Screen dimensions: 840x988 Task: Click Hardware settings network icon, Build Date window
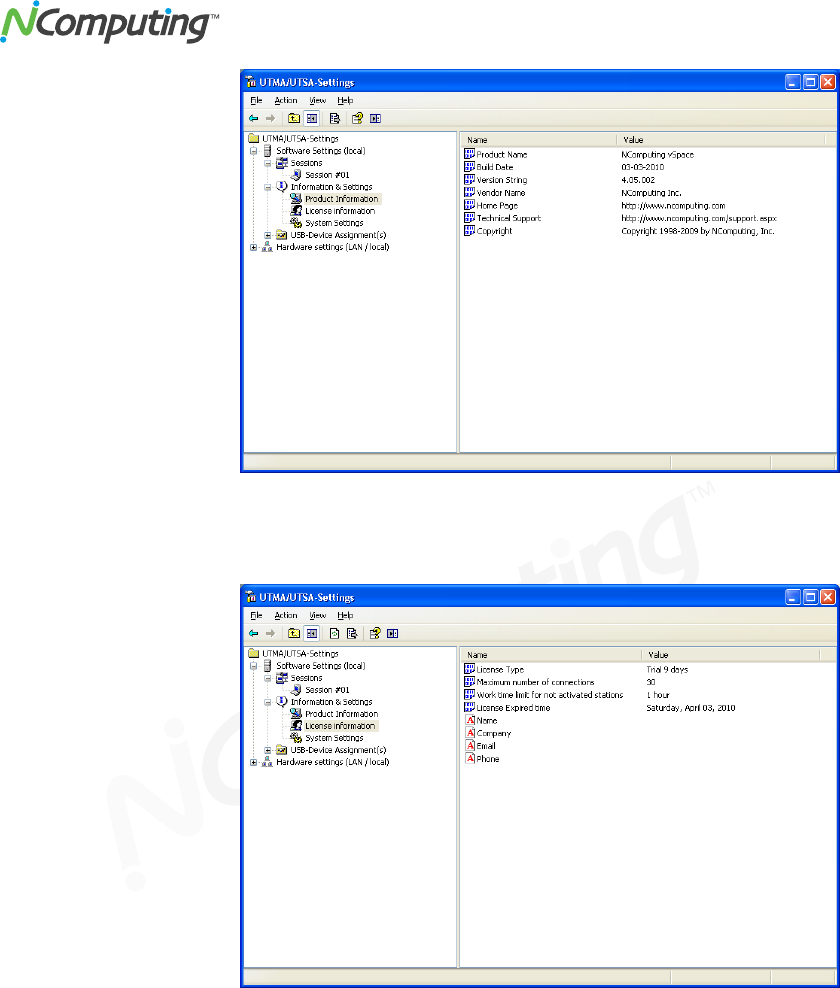coord(267,247)
